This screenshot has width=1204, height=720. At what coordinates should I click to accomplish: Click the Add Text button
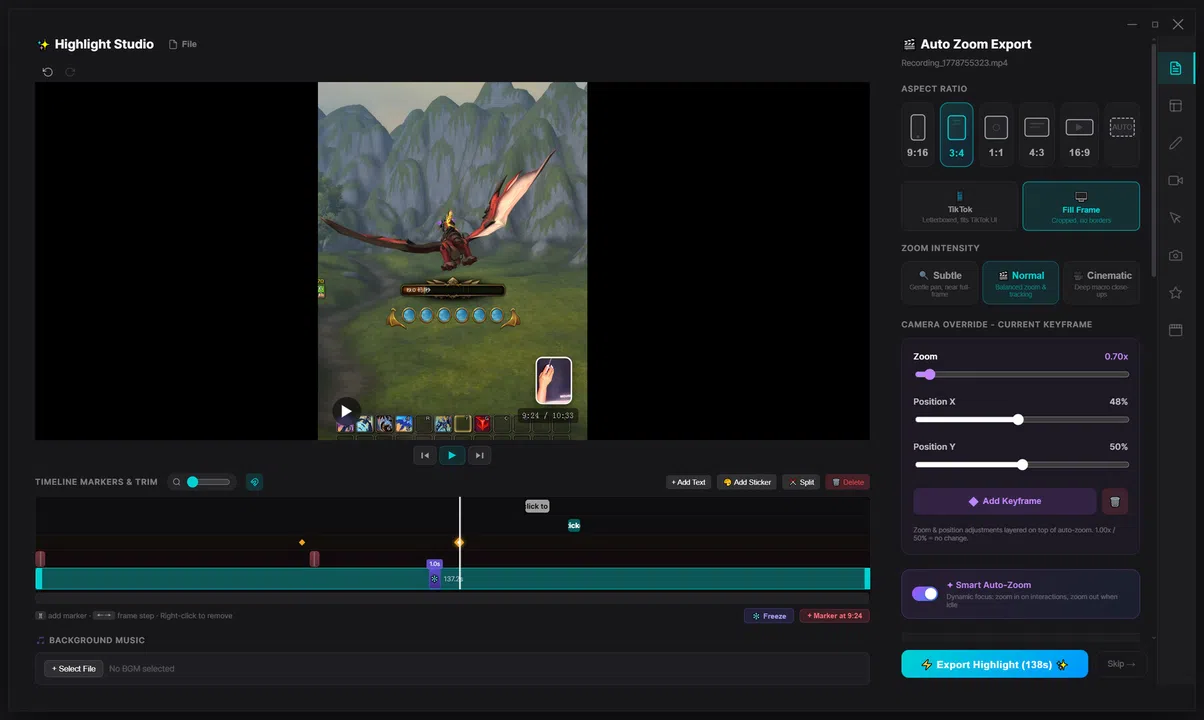(688, 482)
